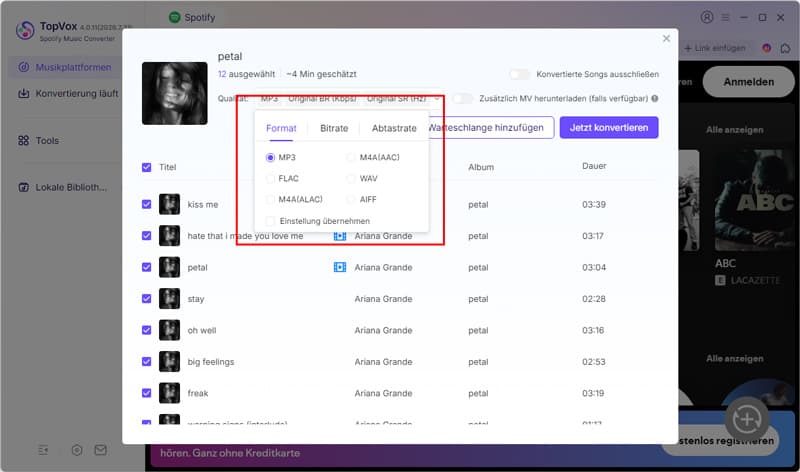Click the petal album cover thumbnail

pyautogui.click(x=174, y=93)
